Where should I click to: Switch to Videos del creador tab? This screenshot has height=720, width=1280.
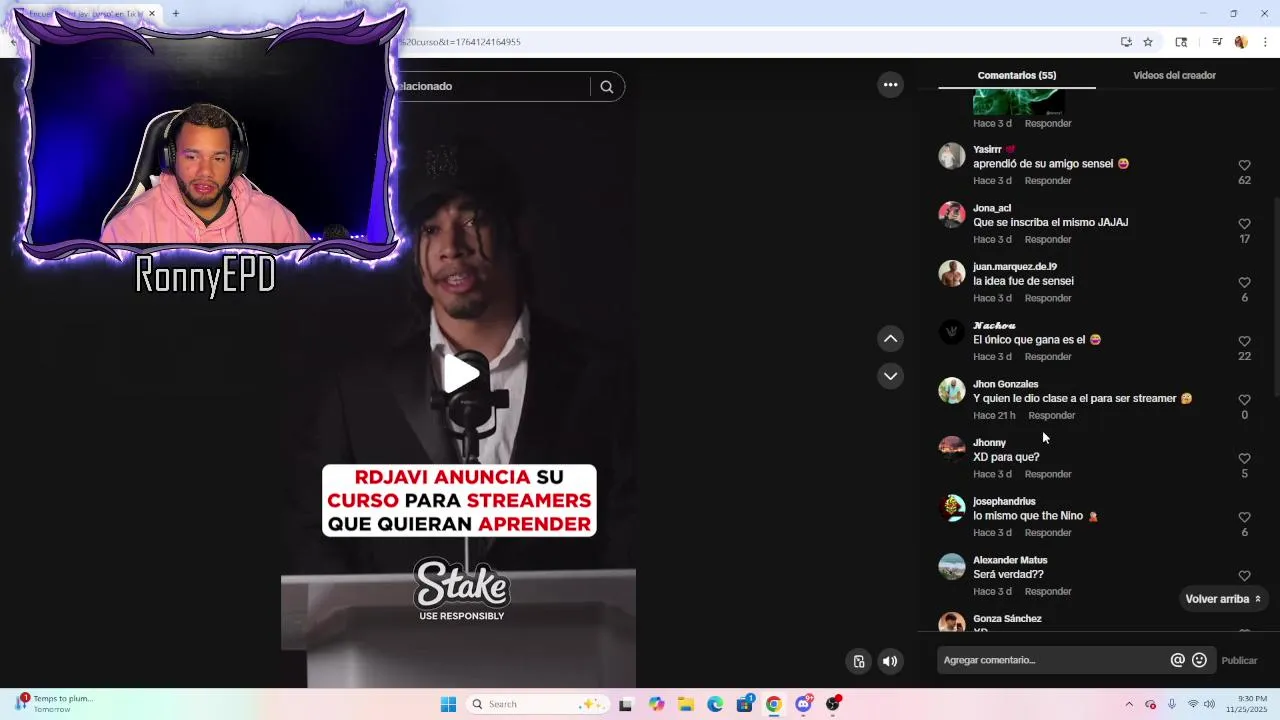coord(1174,75)
